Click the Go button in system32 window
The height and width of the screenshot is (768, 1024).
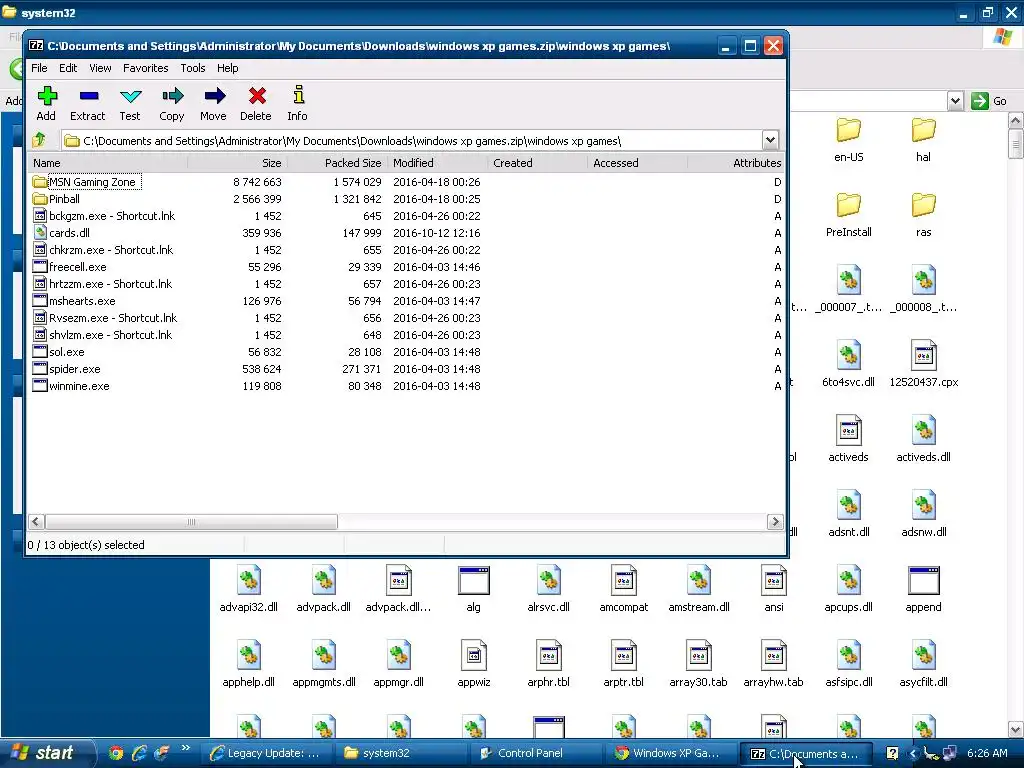click(x=989, y=101)
